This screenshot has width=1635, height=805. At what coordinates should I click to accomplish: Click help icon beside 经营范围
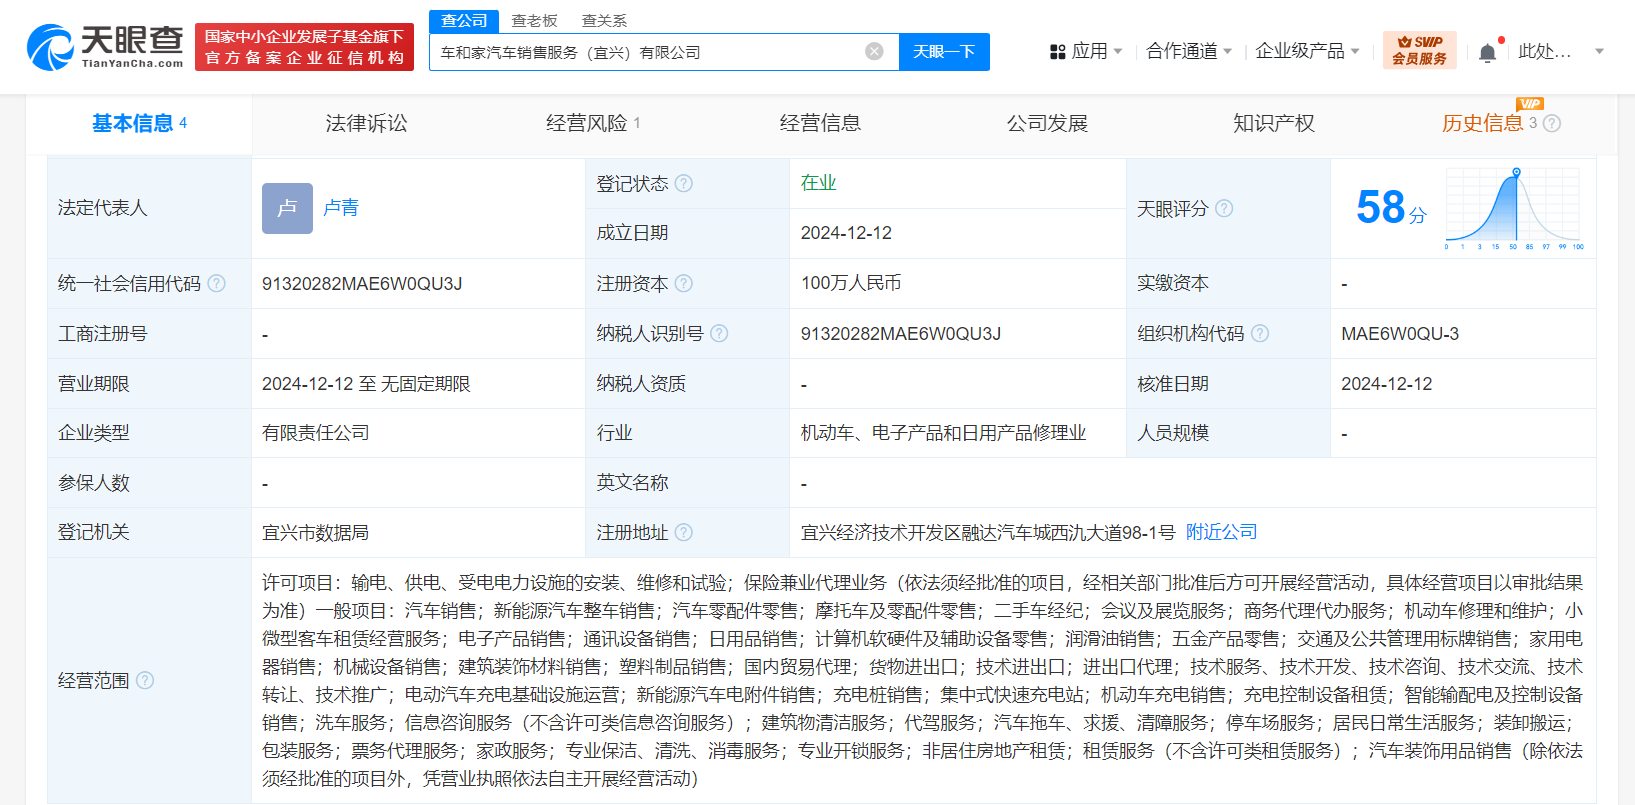pos(145,681)
